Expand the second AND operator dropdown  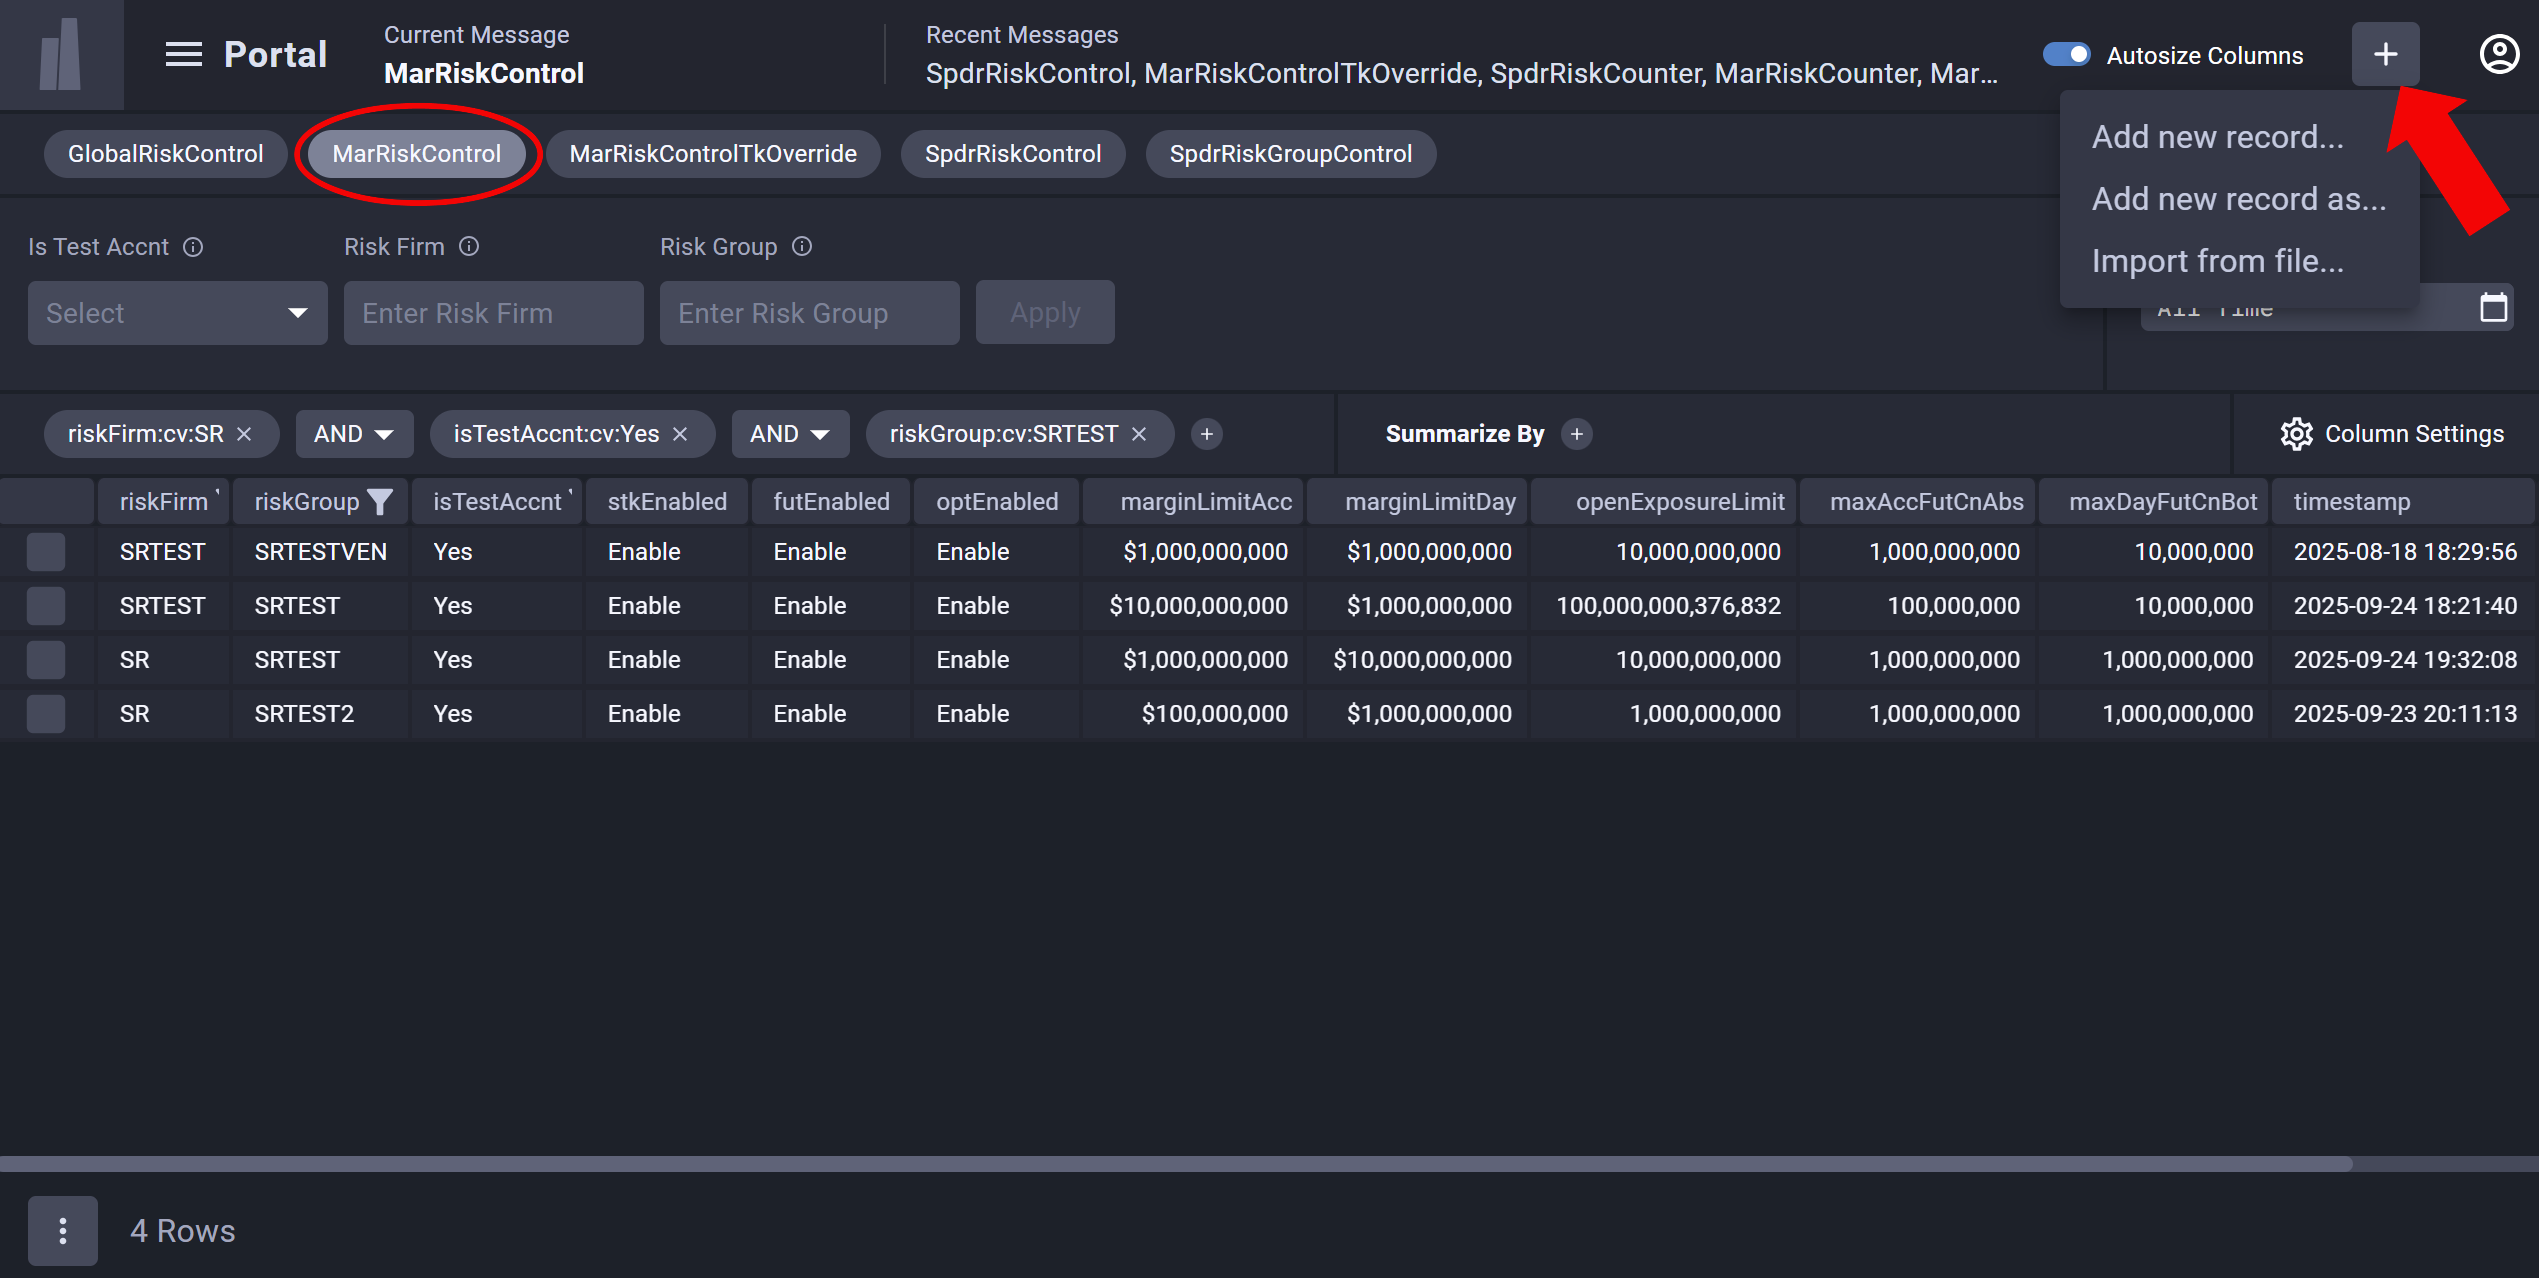coord(790,434)
